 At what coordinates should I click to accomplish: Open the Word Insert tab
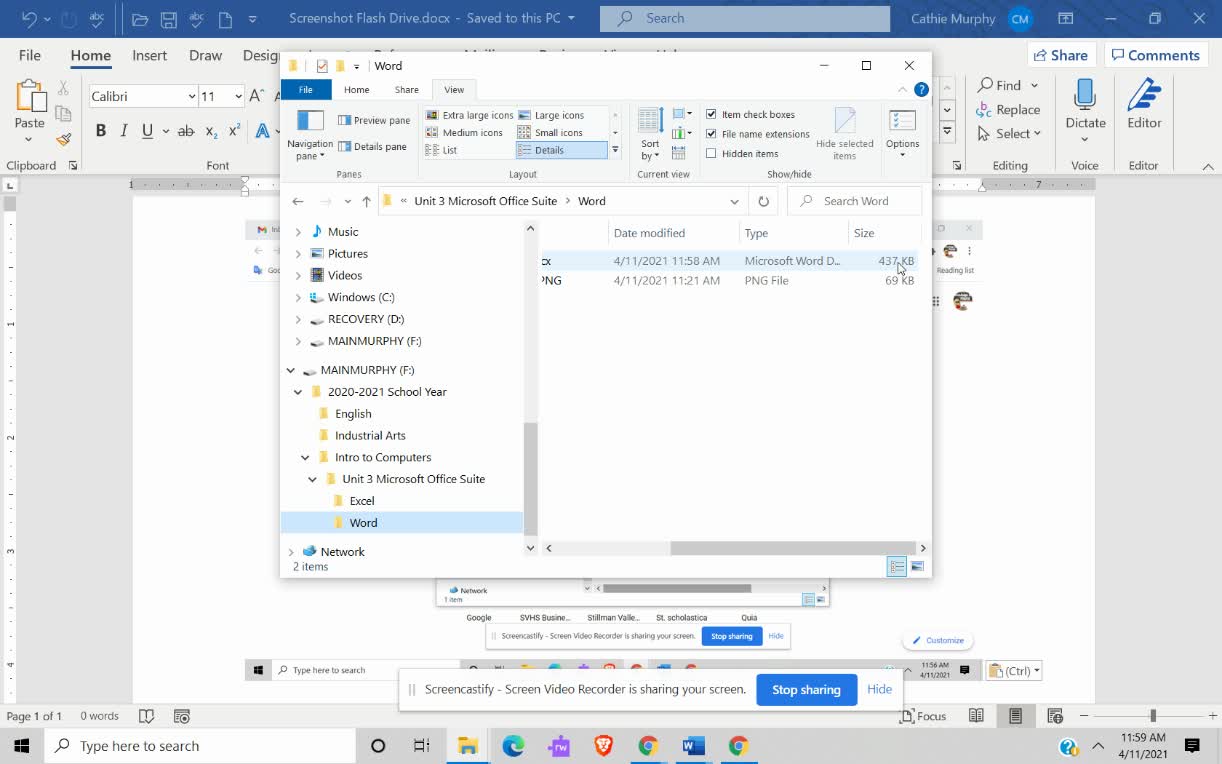[x=150, y=56]
